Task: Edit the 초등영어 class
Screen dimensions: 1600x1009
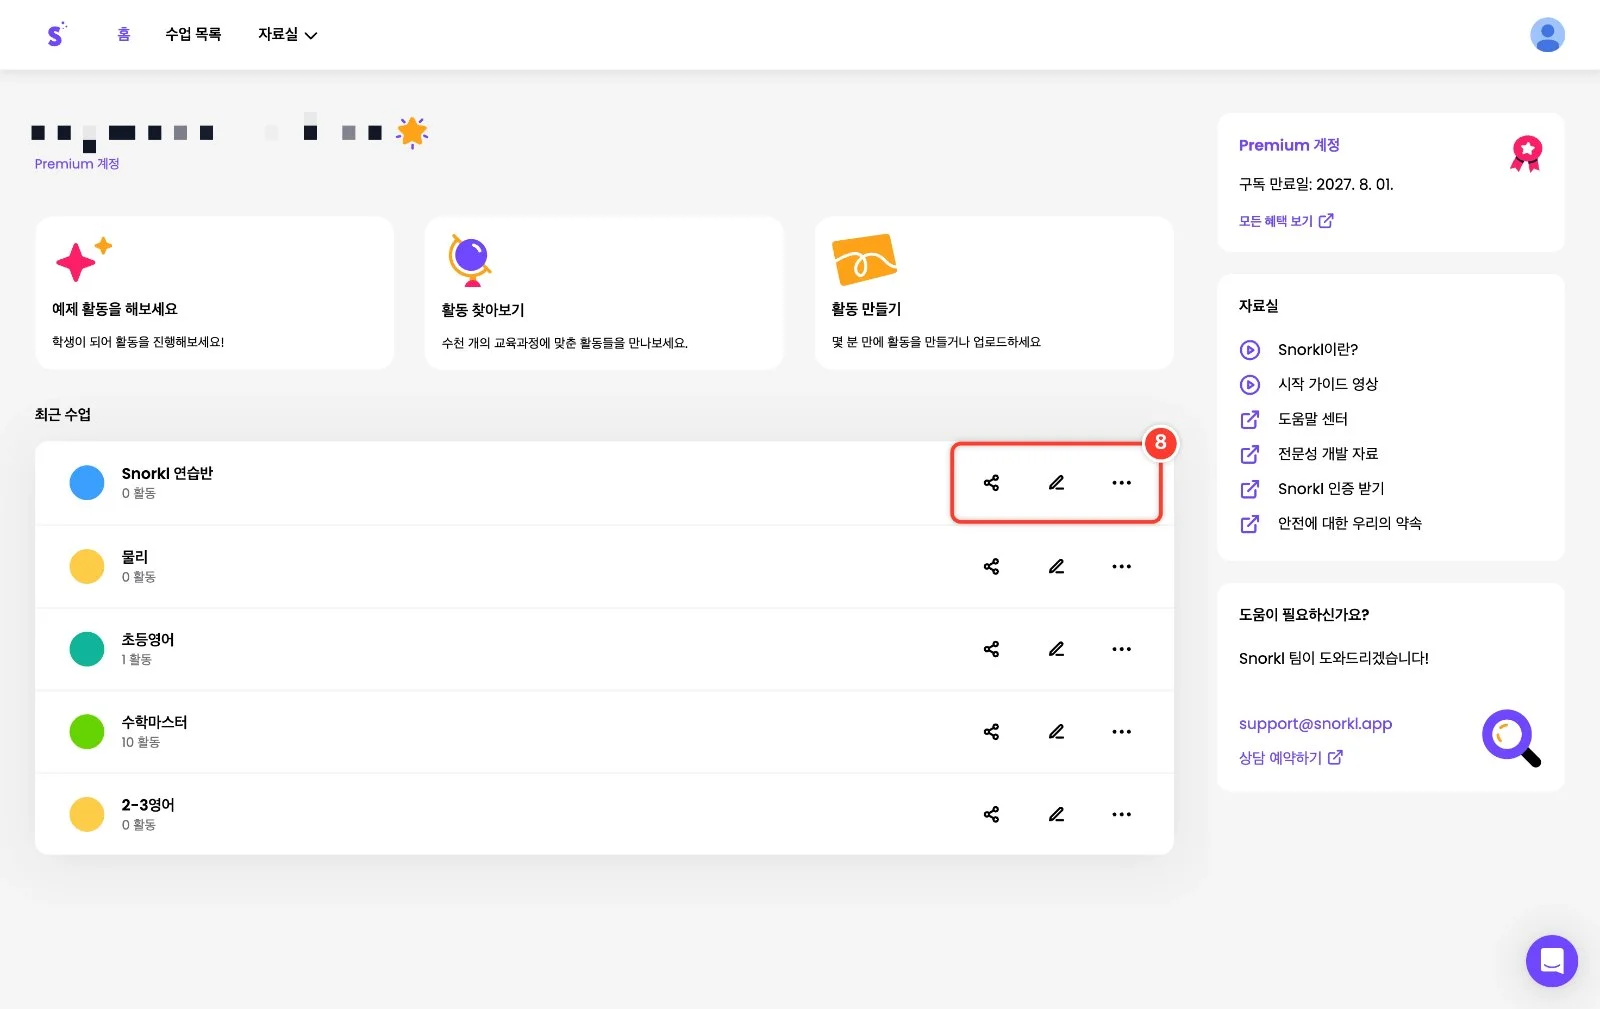Action: tap(1056, 649)
